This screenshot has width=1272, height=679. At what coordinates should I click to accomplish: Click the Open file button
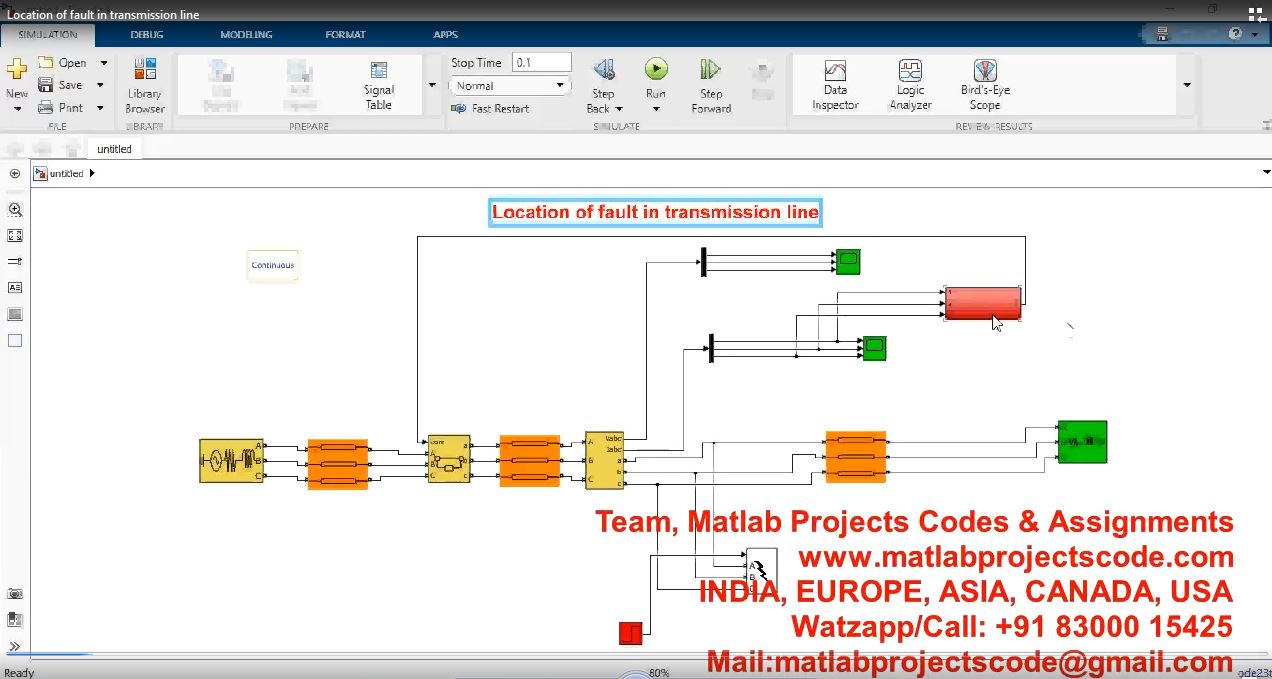[x=62, y=63]
